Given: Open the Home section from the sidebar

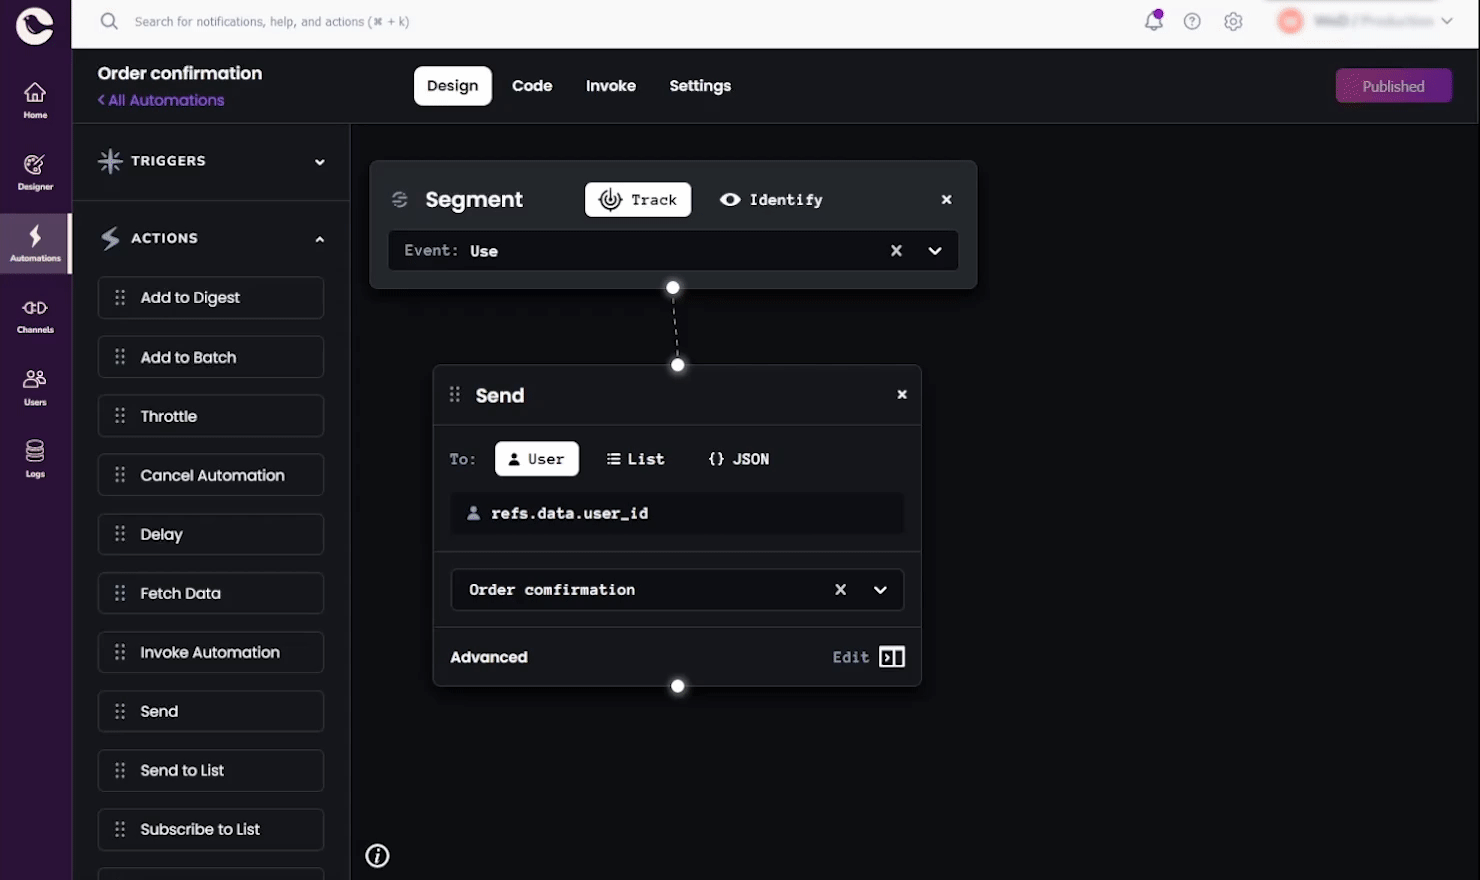Looking at the screenshot, I should [x=35, y=98].
